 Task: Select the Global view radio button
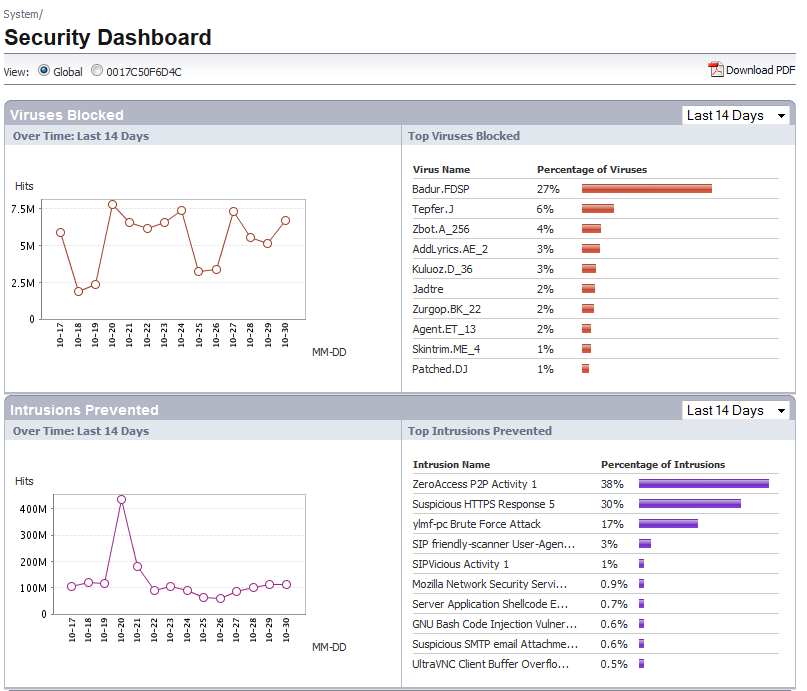[x=44, y=71]
